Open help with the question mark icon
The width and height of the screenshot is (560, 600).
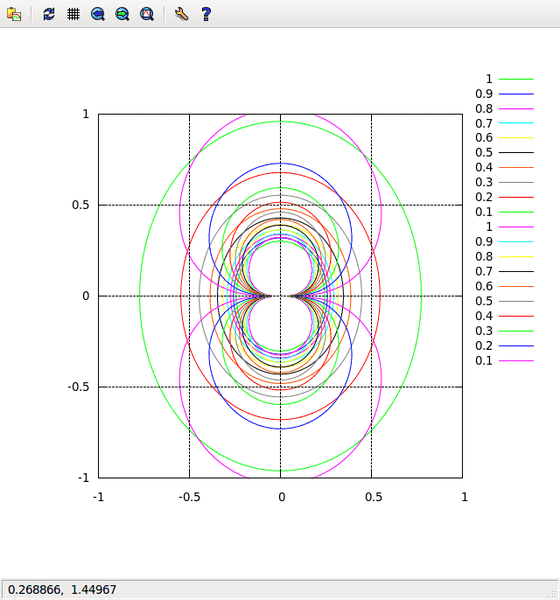tap(206, 15)
